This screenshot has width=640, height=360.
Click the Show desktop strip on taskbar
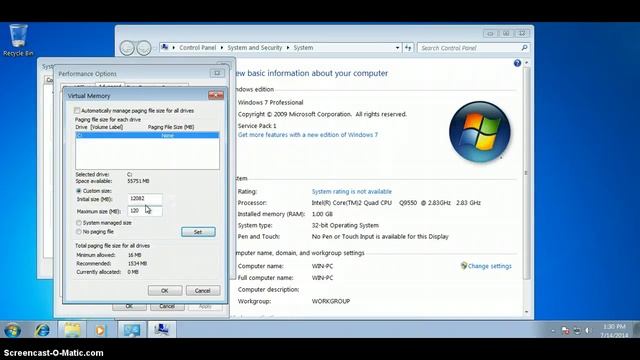[x=636, y=330]
